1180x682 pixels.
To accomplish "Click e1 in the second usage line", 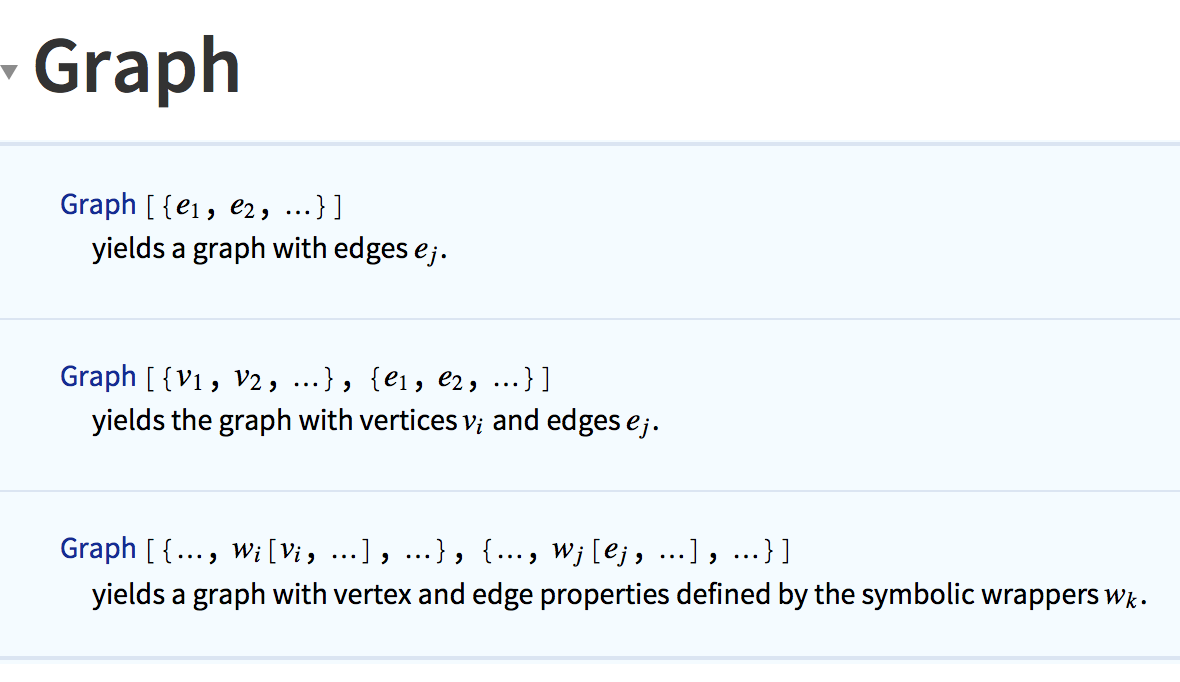I will [x=397, y=379].
